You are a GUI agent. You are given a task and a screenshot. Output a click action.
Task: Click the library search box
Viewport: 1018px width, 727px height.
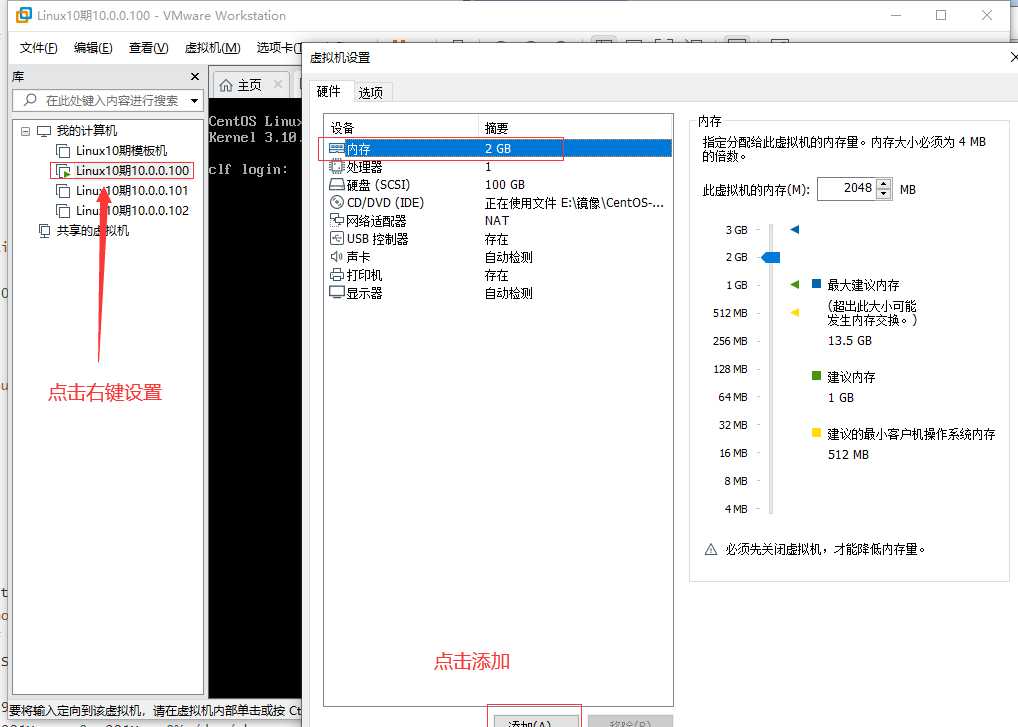pos(108,101)
